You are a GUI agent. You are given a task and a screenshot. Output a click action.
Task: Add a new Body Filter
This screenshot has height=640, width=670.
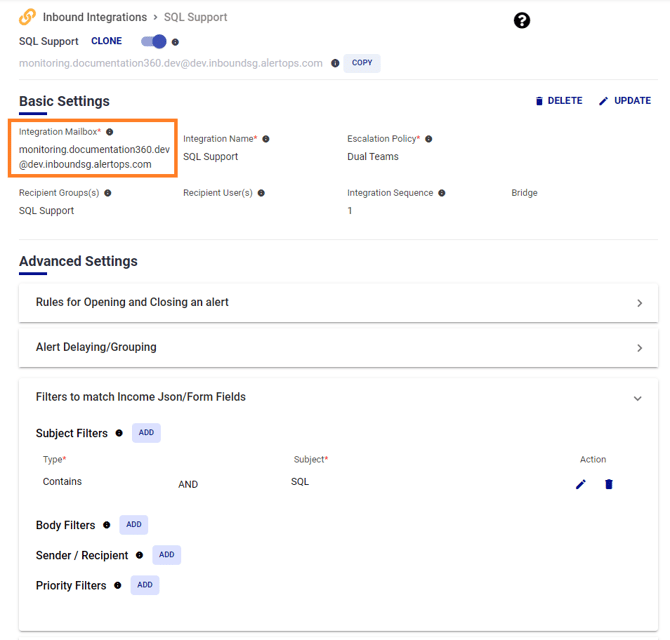(134, 525)
